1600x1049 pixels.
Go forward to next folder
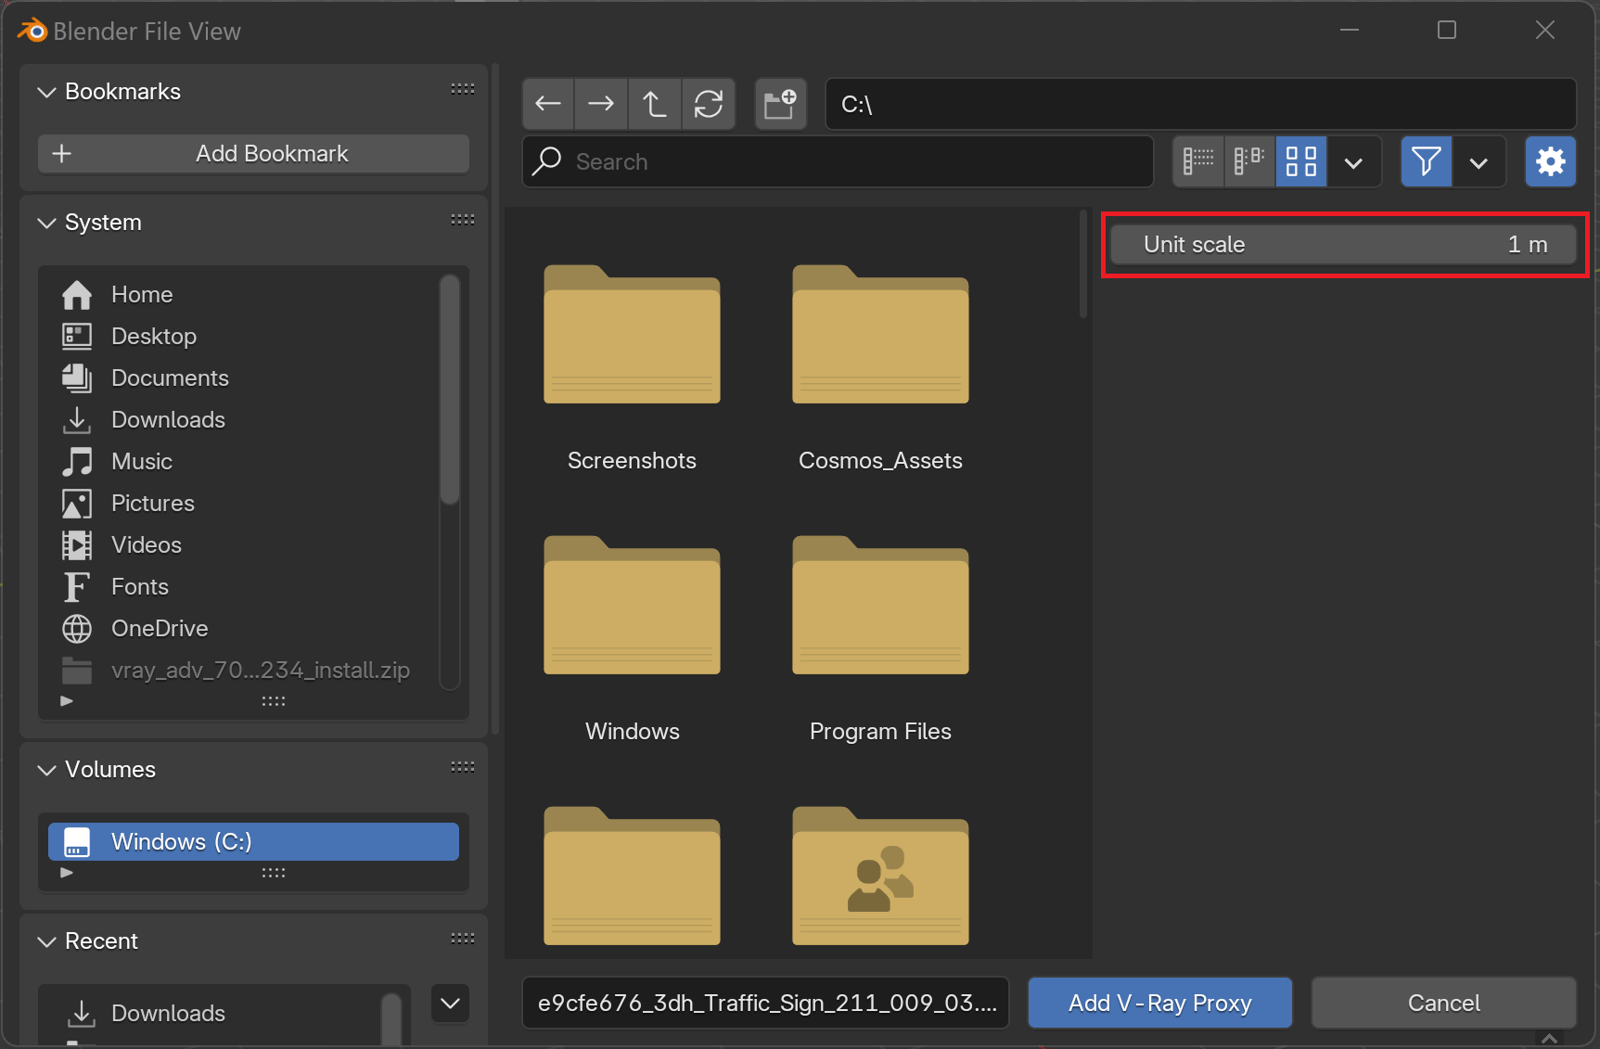tap(601, 104)
